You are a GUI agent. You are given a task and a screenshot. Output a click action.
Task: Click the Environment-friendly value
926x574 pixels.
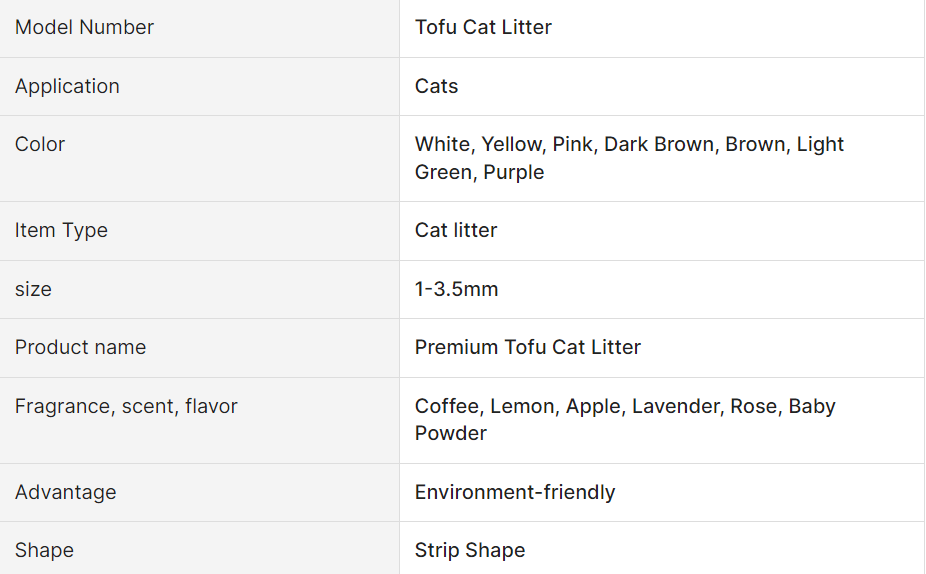(515, 493)
